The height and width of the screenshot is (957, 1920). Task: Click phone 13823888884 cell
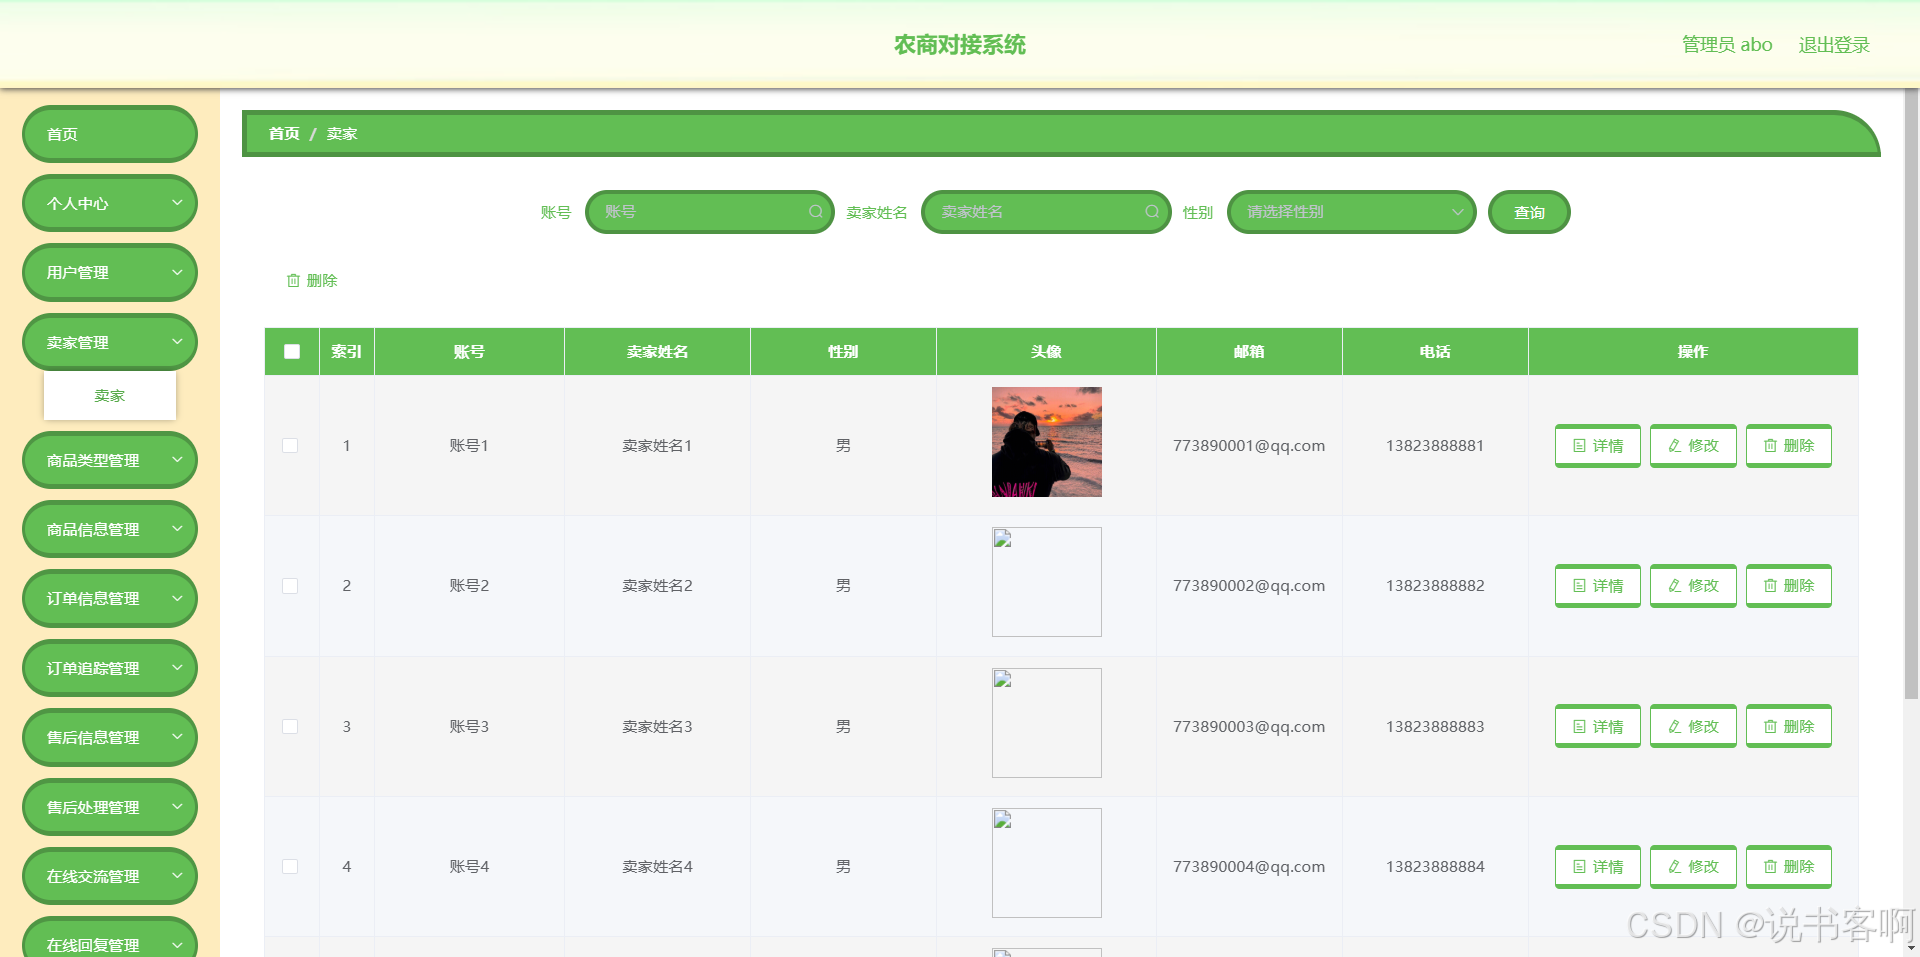click(1435, 867)
